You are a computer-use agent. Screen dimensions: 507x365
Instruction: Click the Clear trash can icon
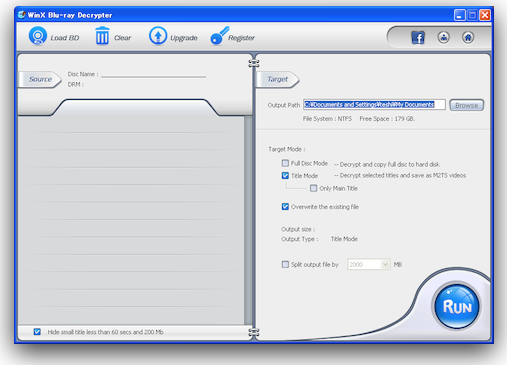point(102,36)
